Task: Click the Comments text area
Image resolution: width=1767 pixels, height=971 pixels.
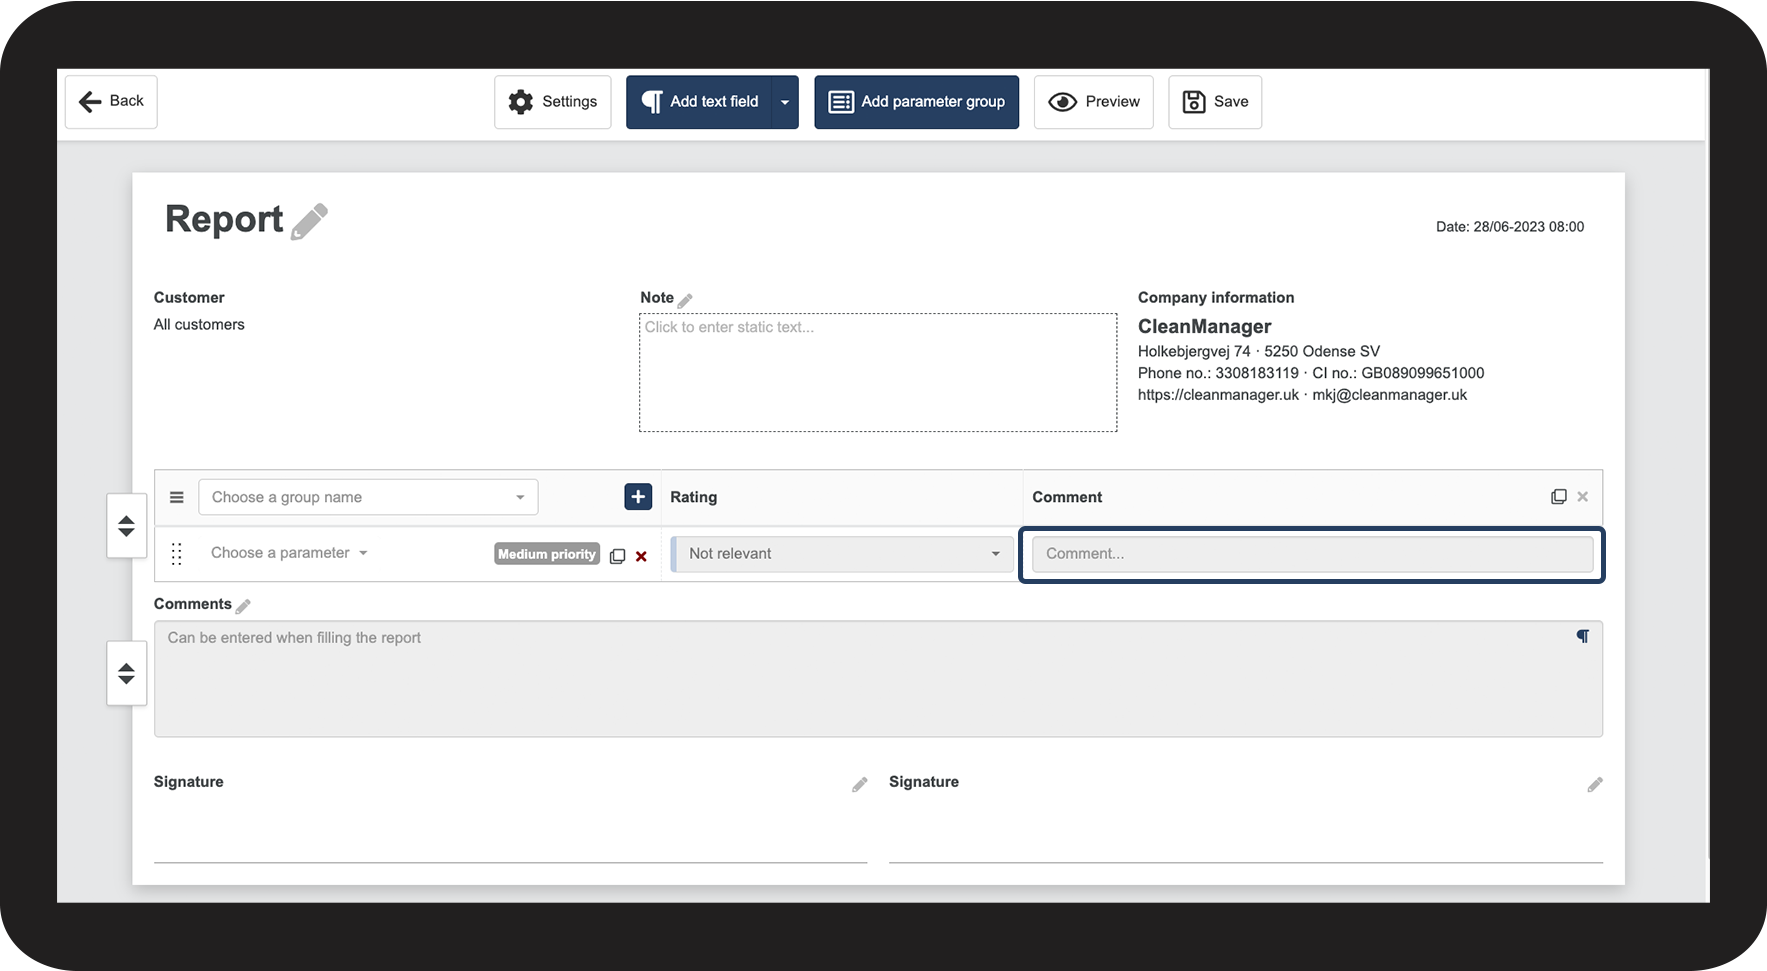Action: pos(878,679)
